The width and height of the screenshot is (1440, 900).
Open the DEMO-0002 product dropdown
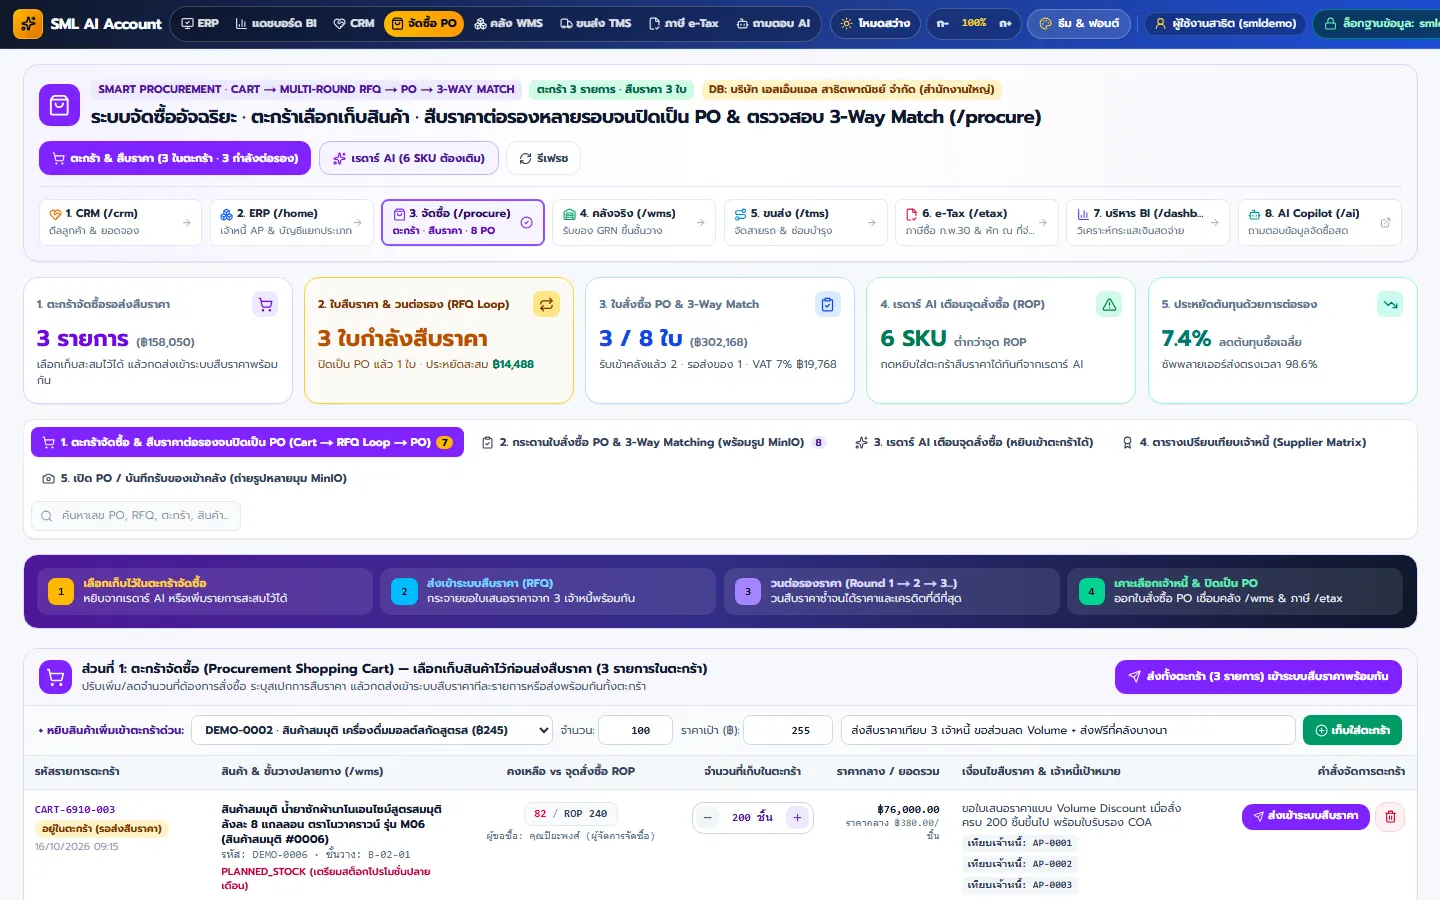pyautogui.click(x=372, y=730)
